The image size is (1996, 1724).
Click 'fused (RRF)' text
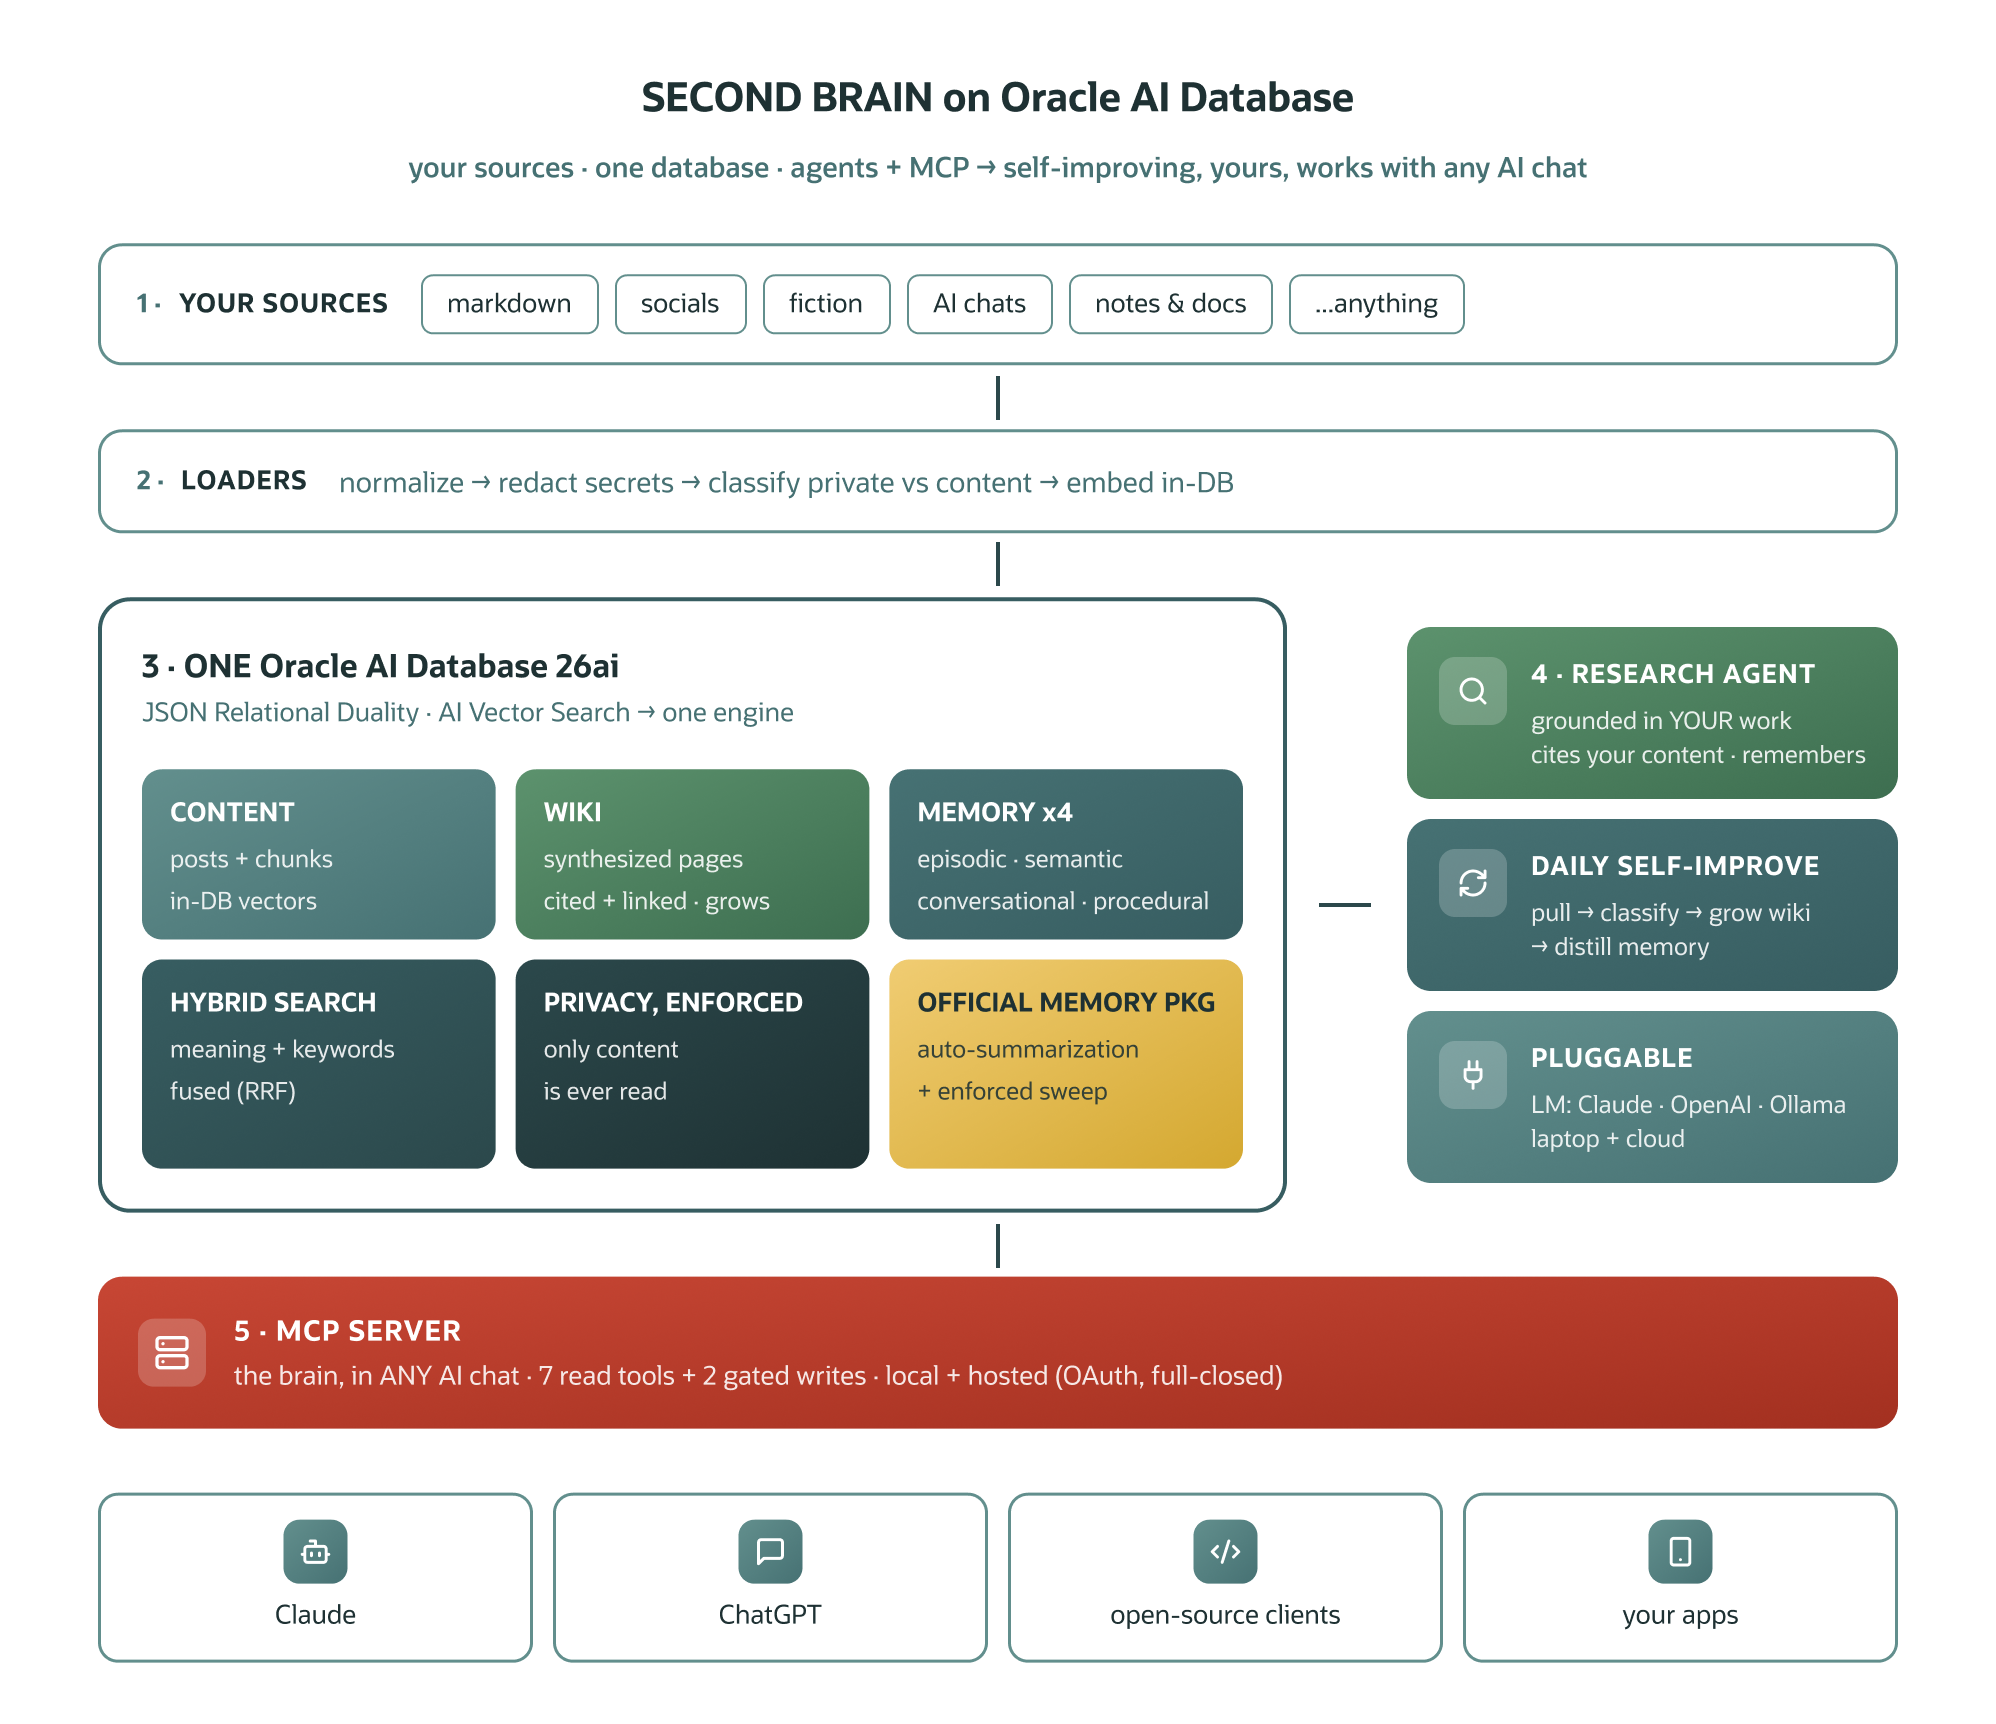click(x=233, y=1091)
